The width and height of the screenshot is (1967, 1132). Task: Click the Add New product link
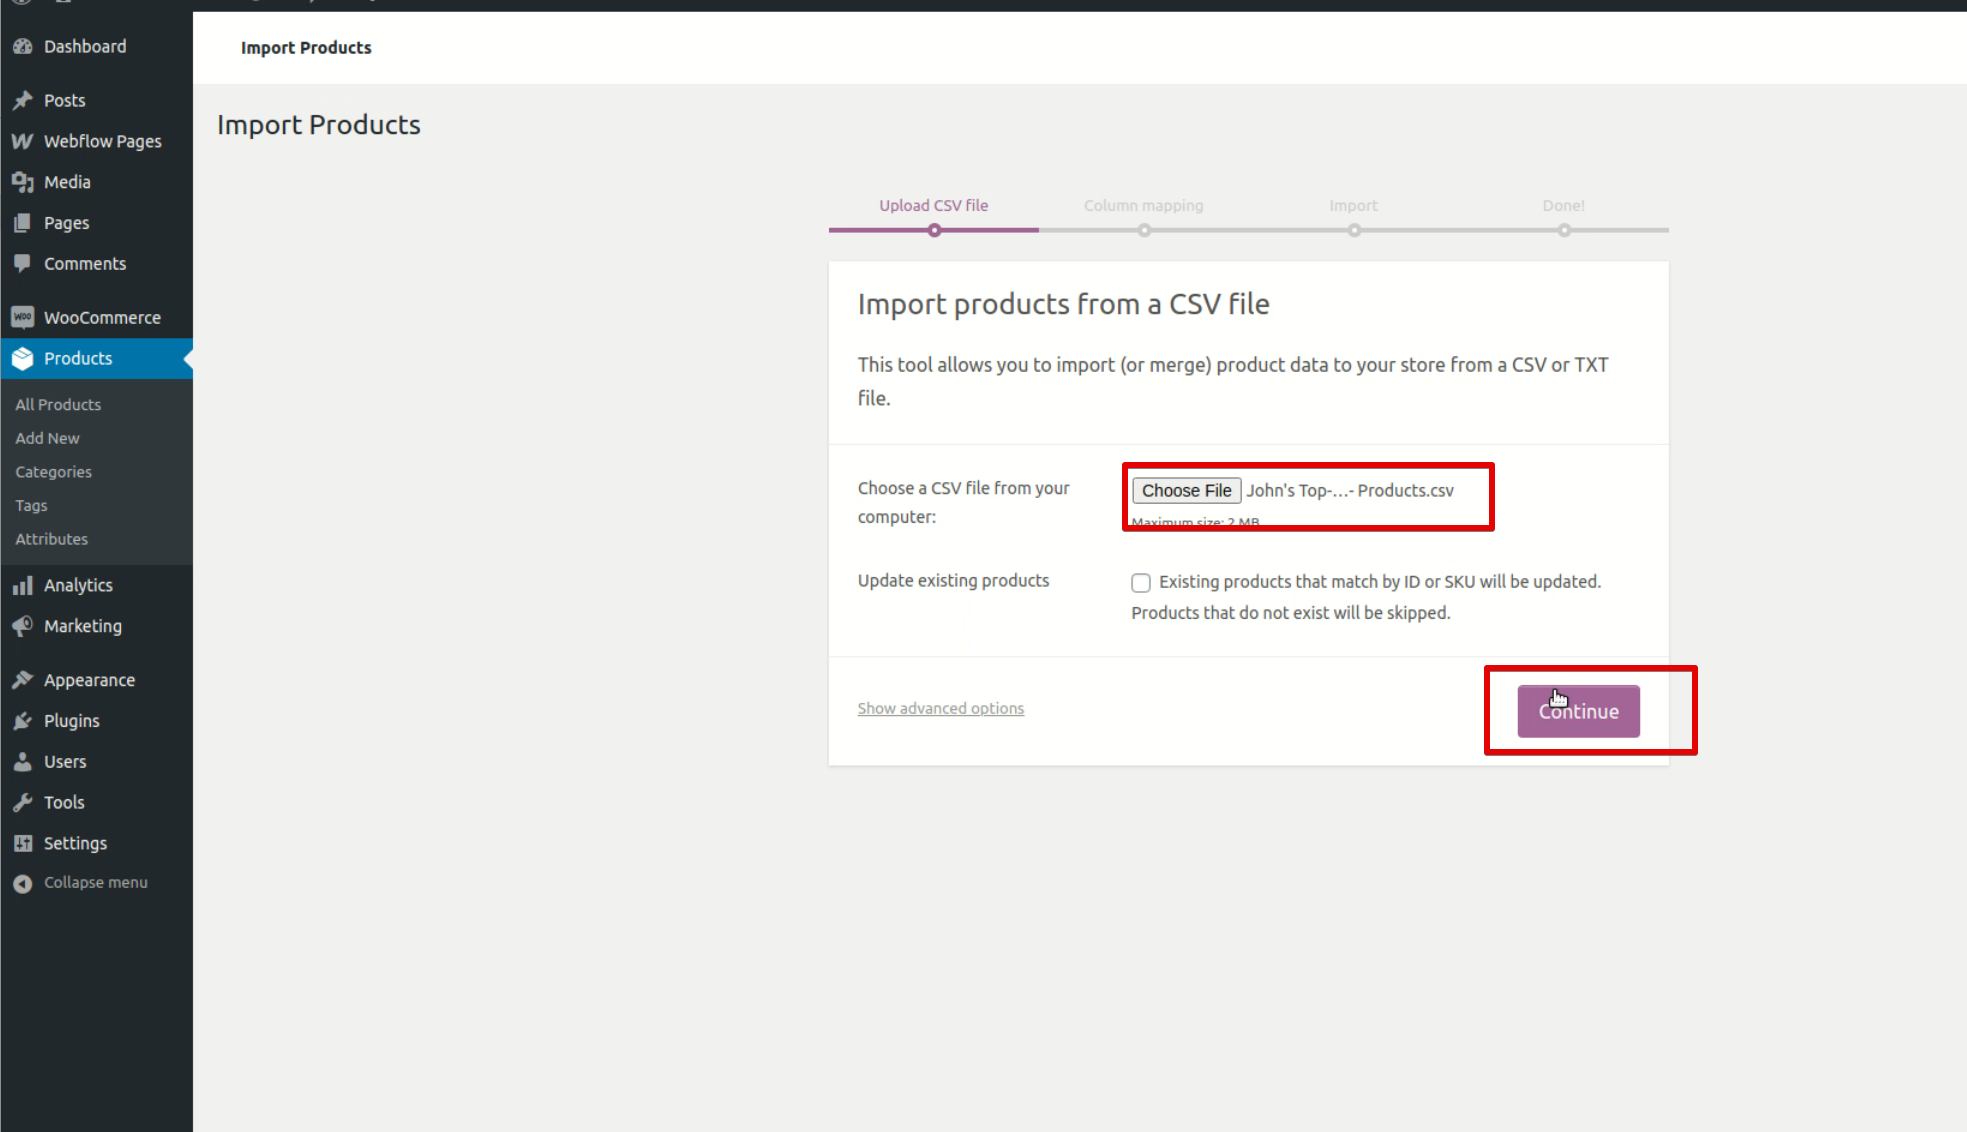point(47,438)
